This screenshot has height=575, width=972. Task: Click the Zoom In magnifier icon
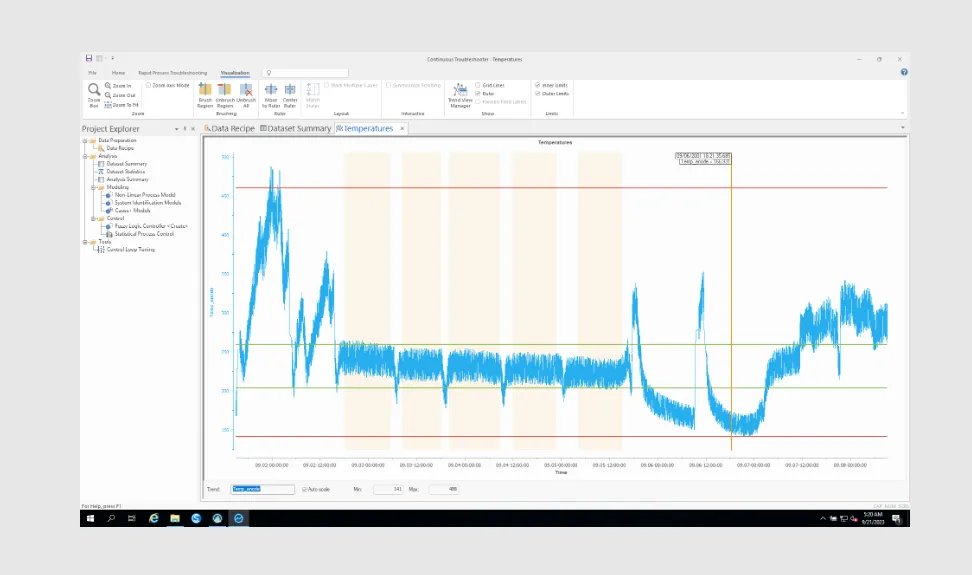click(x=108, y=86)
